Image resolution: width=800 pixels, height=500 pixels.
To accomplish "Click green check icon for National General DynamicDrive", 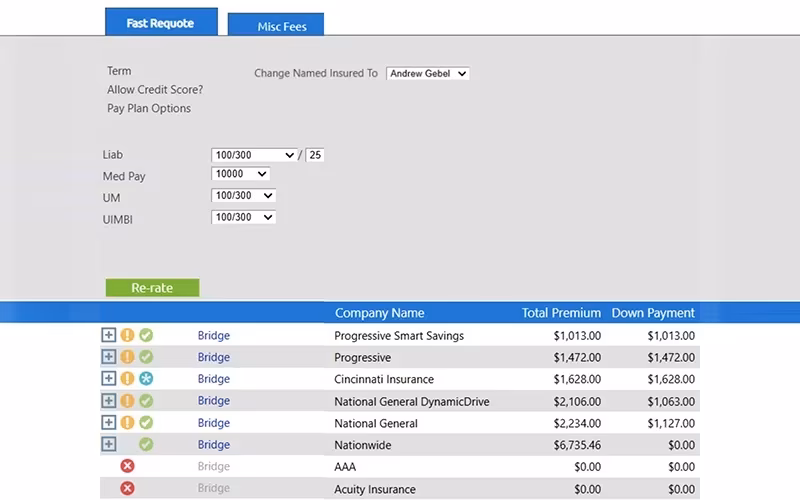I will (x=146, y=401).
